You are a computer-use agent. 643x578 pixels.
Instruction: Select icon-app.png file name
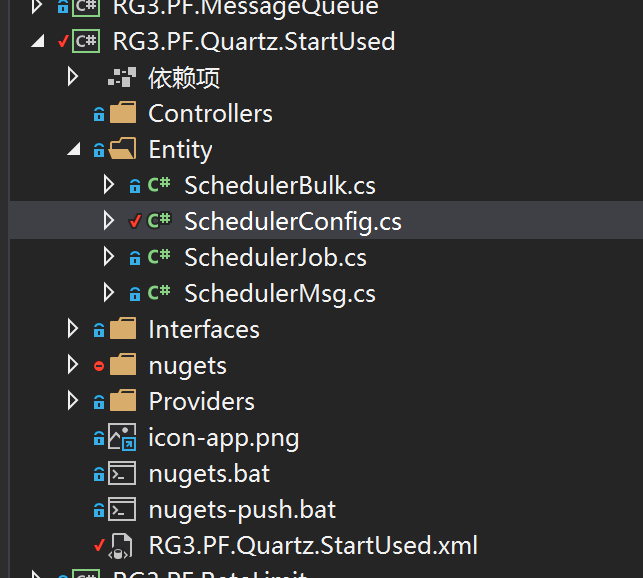point(223,438)
